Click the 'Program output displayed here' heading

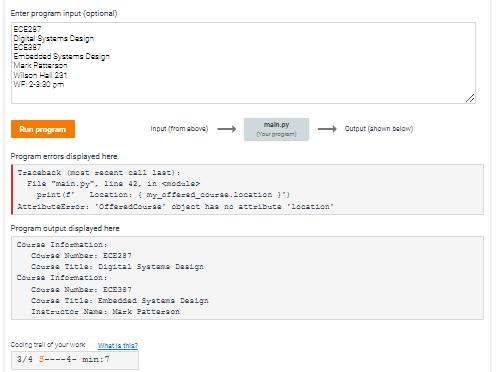click(x=65, y=228)
